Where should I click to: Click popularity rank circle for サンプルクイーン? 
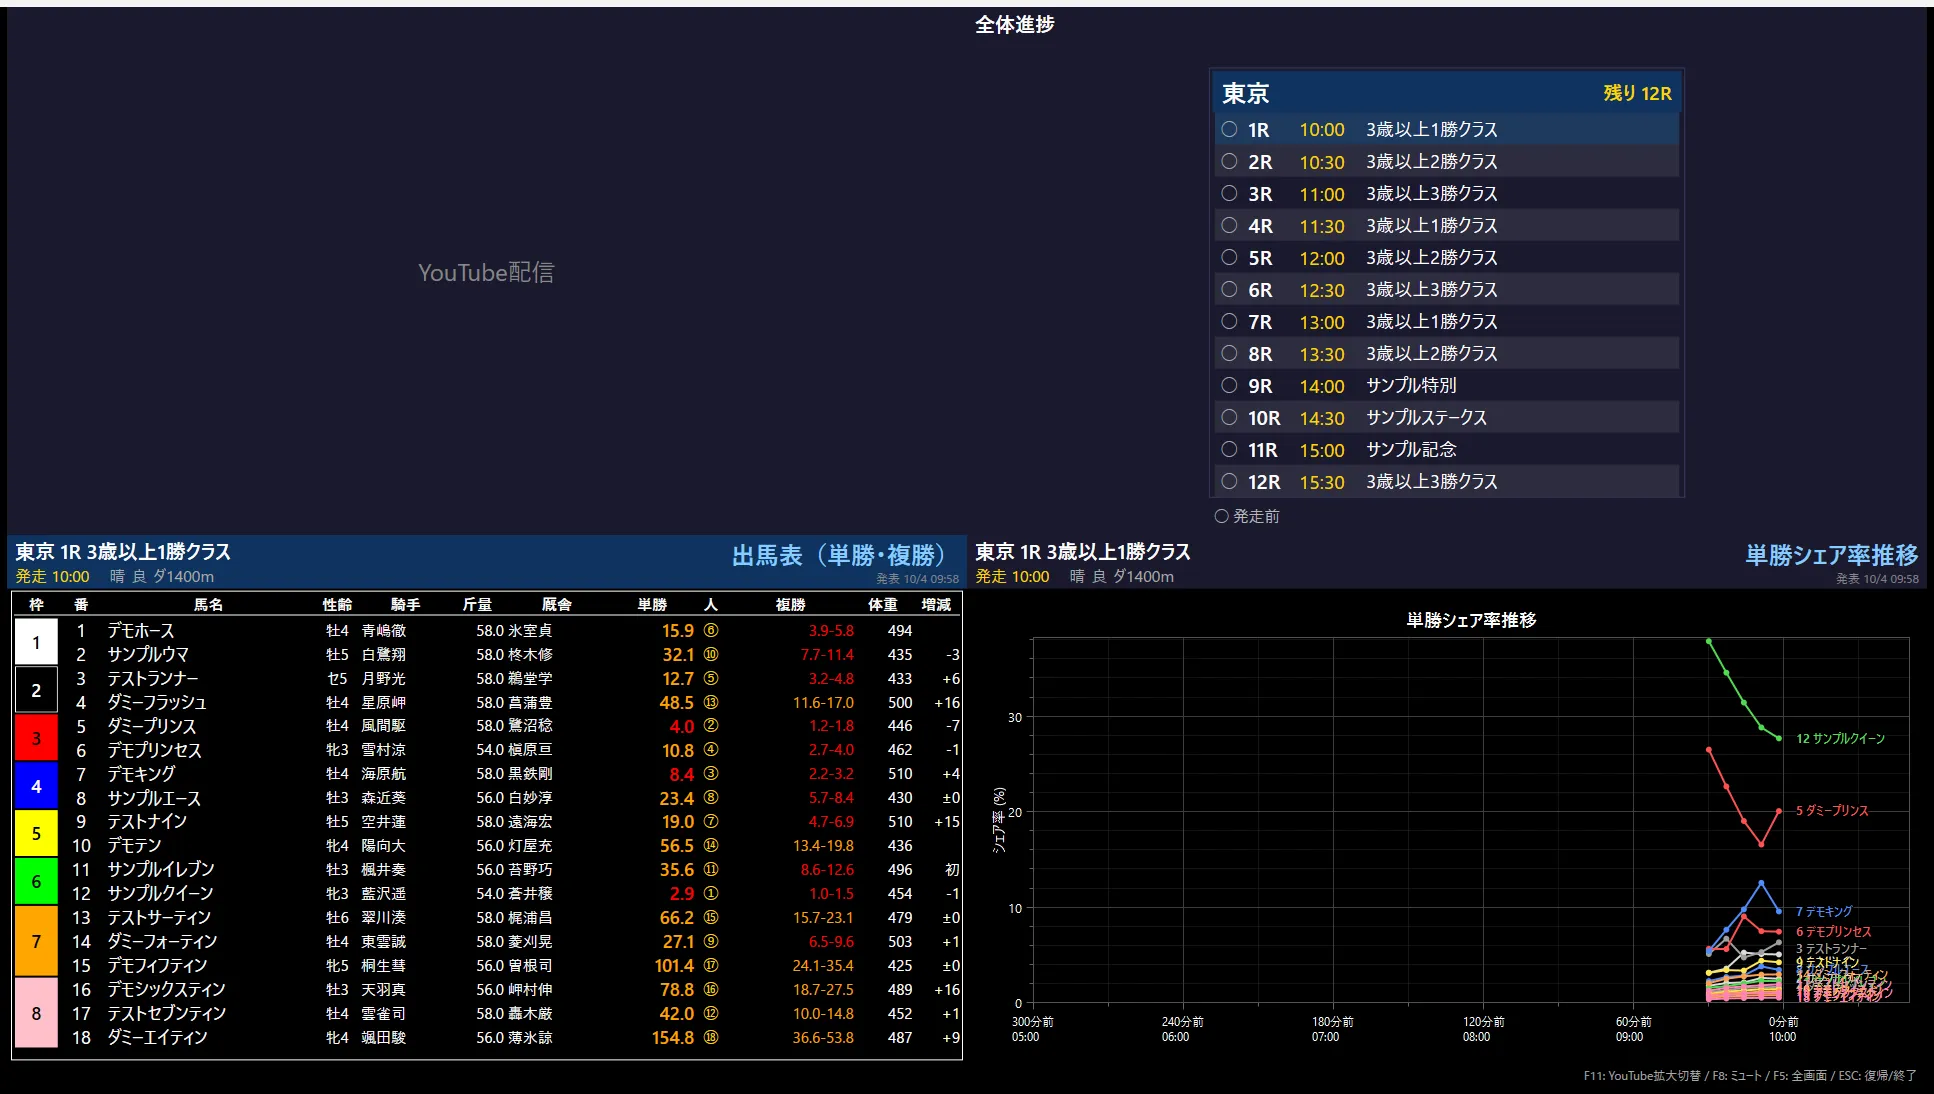click(x=711, y=893)
